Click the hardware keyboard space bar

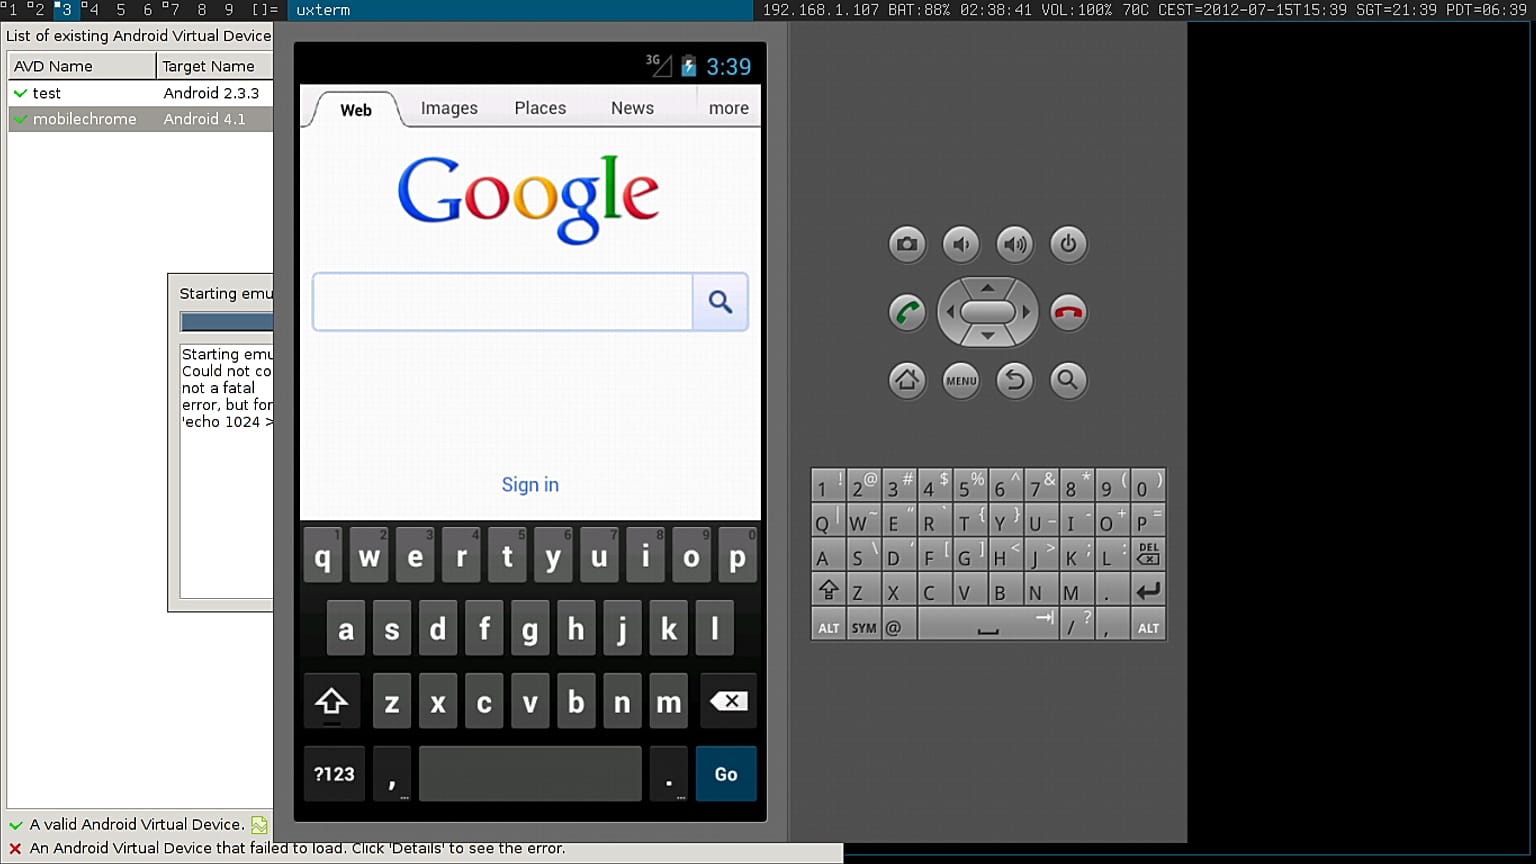pos(988,625)
